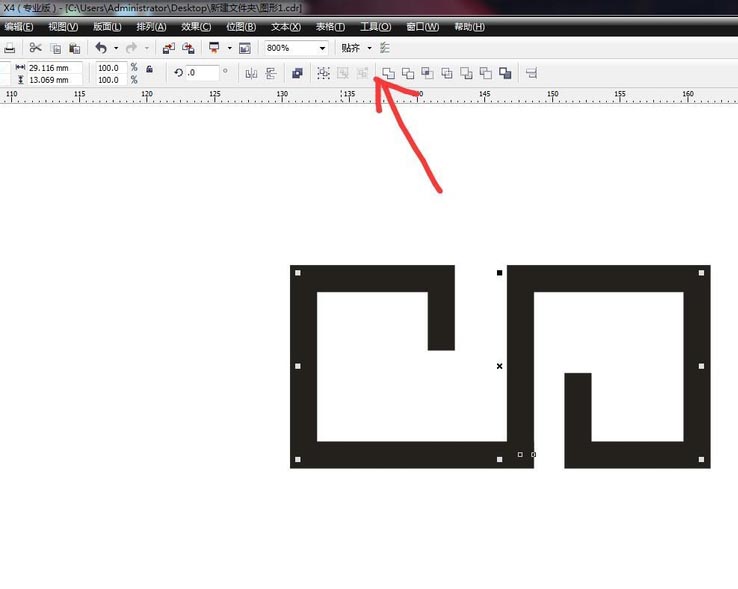Viewport: 738px width, 589px height.
Task: Click the Ungroup icon
Action: 343,73
